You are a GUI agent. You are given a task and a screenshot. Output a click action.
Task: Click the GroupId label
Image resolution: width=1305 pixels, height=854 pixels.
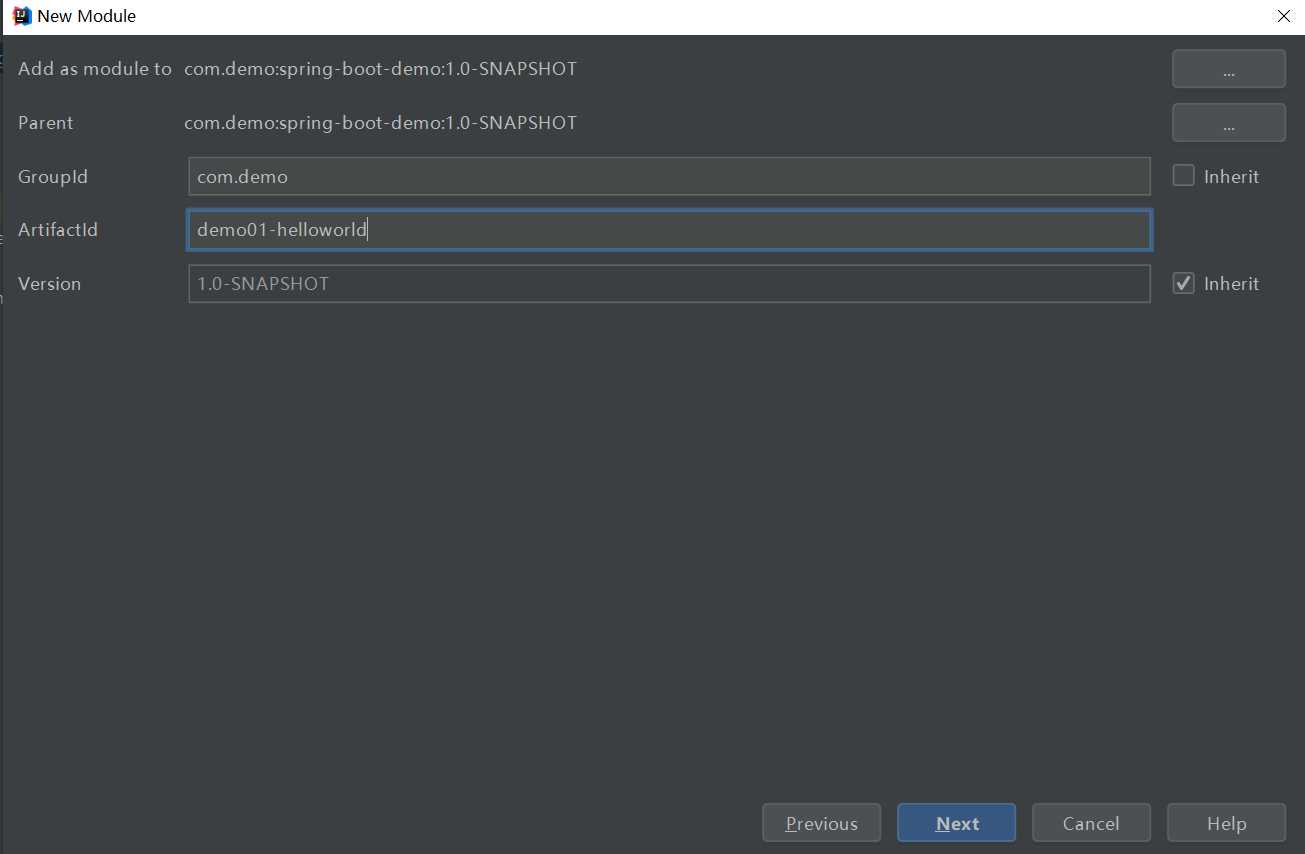tap(53, 177)
